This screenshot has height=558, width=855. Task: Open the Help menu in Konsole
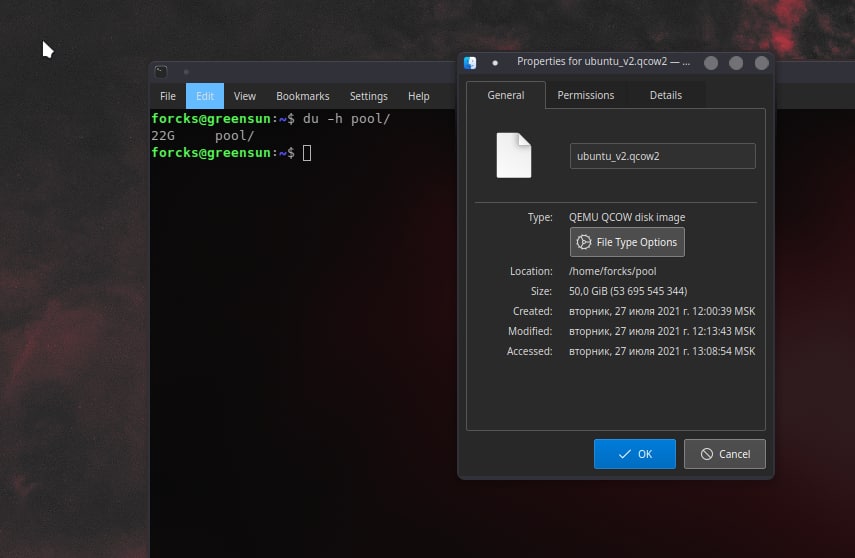(x=418, y=96)
